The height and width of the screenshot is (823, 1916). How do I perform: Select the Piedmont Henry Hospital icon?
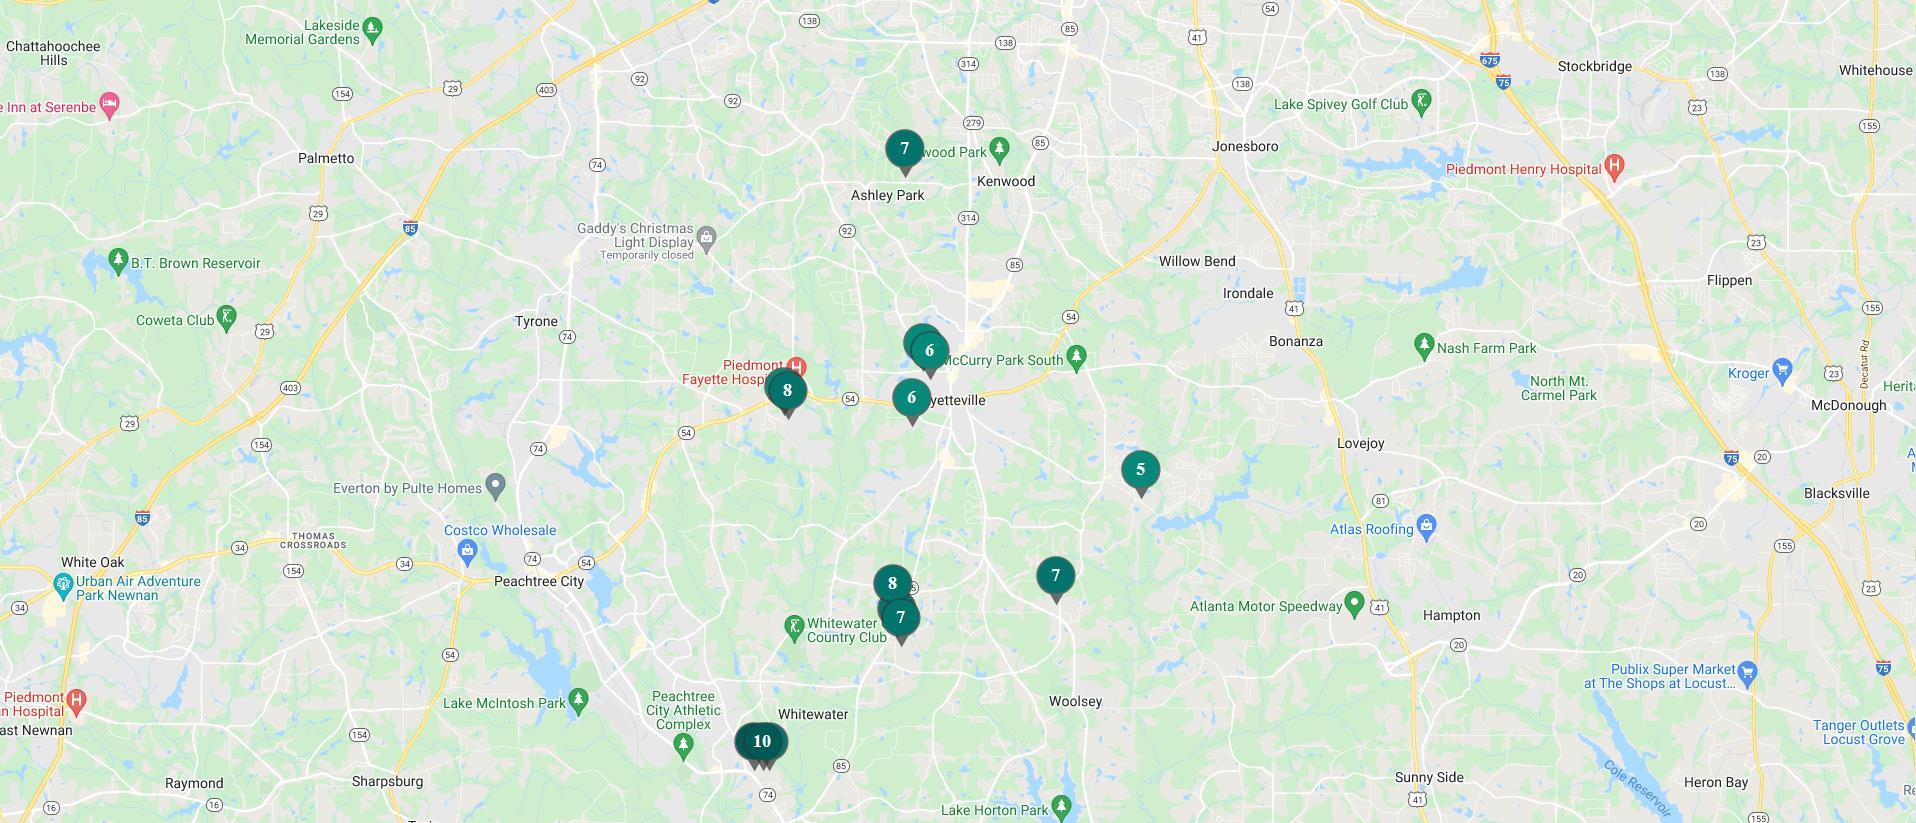(1613, 167)
